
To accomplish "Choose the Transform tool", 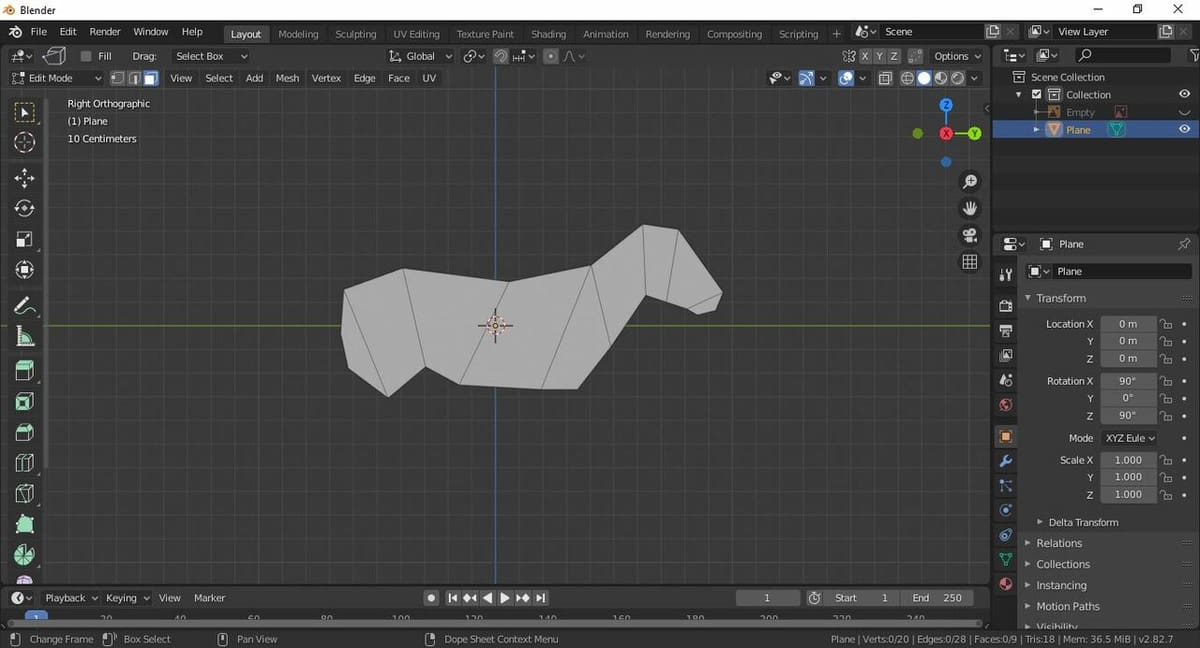I will [x=25, y=269].
